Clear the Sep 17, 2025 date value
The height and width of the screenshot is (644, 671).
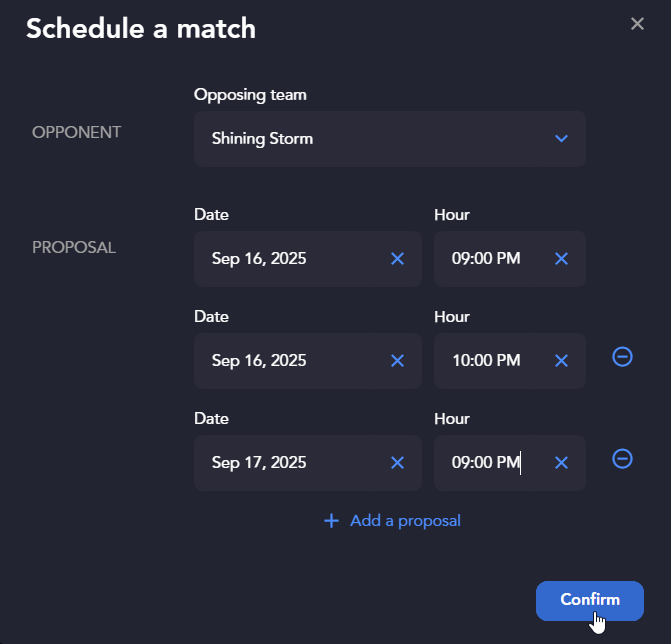397,463
